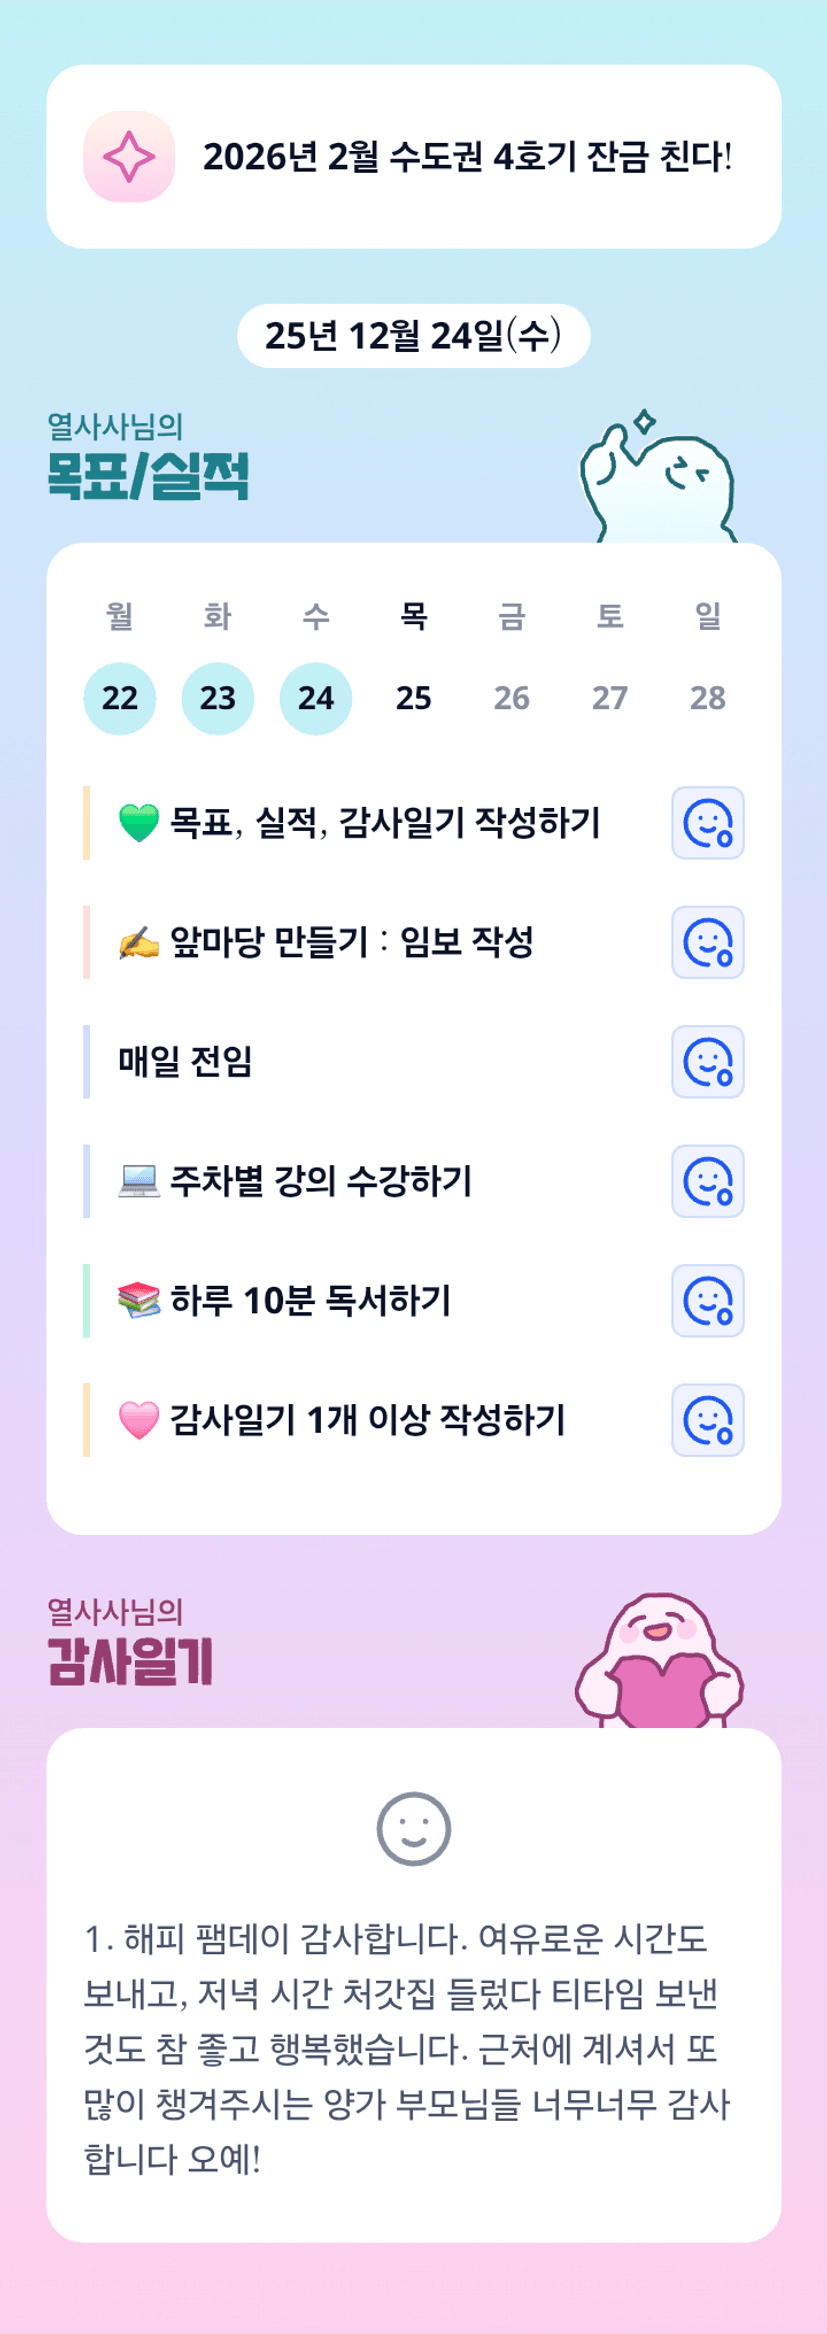Click the smiley face in gratitude card
The height and width of the screenshot is (2334, 827).
(413, 1829)
